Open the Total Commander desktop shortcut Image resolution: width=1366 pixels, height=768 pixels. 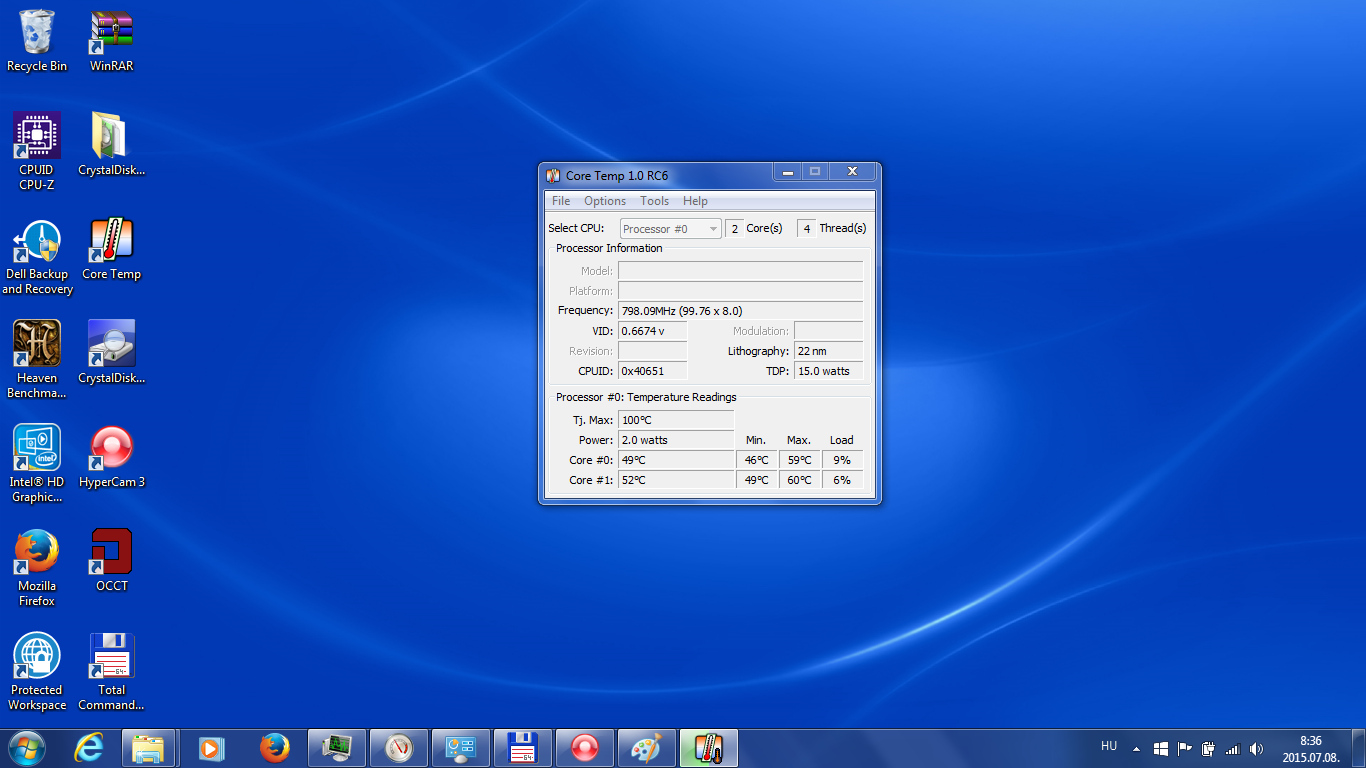coord(111,657)
